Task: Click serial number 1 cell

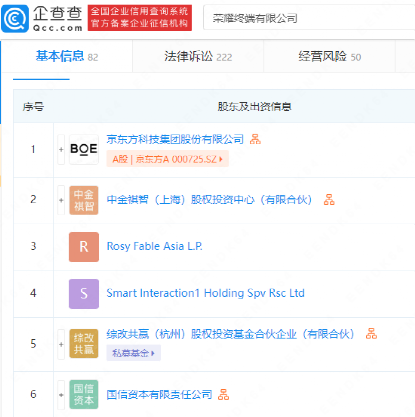Action: 33,149
